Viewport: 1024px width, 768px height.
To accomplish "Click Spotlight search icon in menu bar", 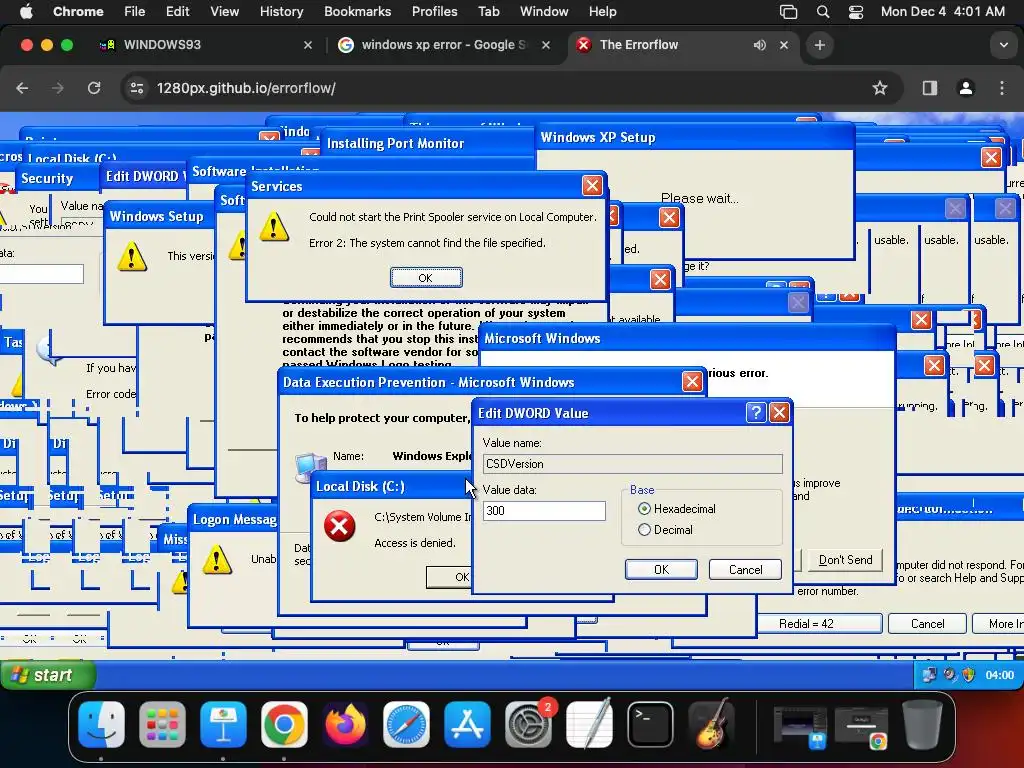I will coord(823,11).
